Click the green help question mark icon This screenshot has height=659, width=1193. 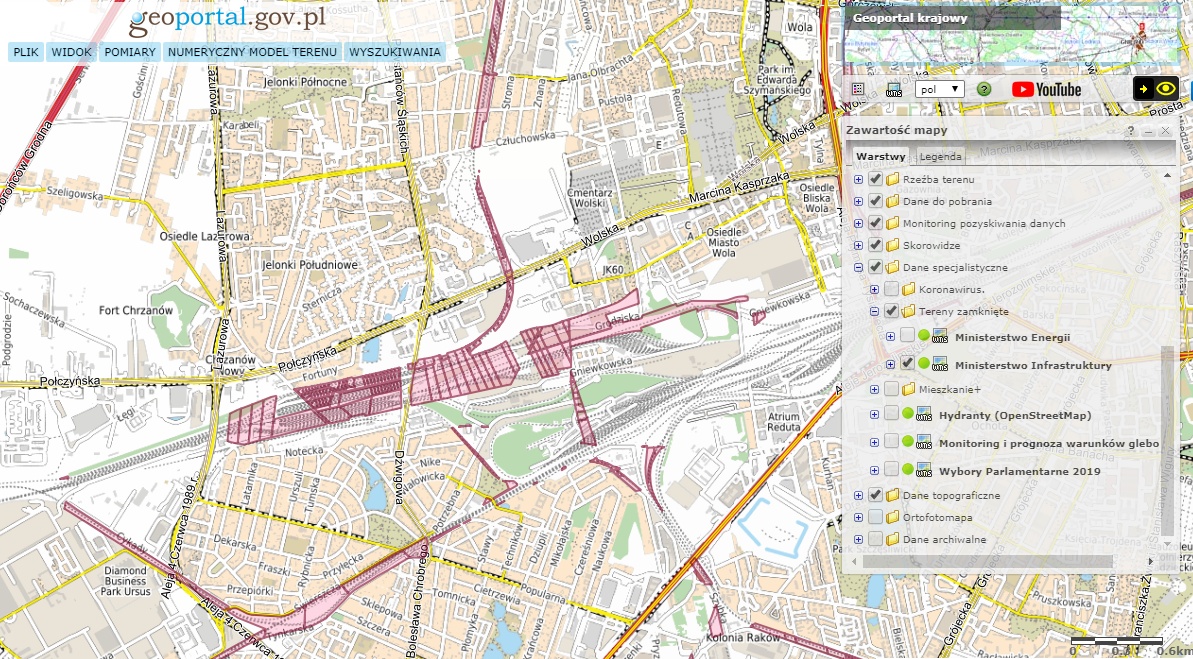(x=984, y=89)
